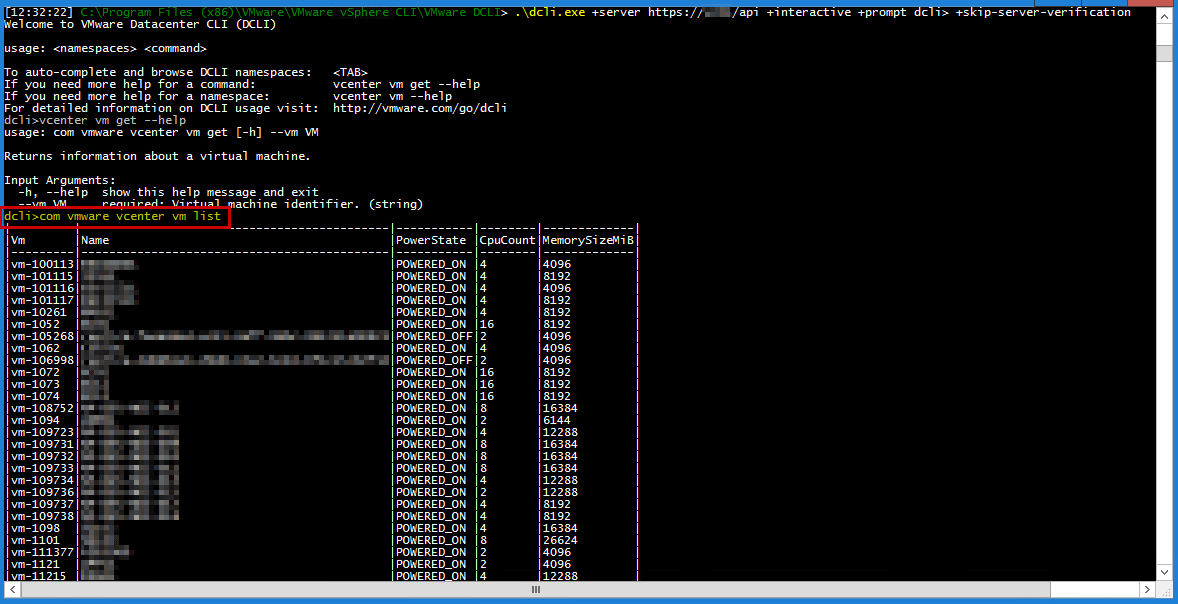The image size is (1178, 604).
Task: Click 'Welcome to VMware Datacenter CLI (DCLI)' line
Action: click(x=140, y=24)
